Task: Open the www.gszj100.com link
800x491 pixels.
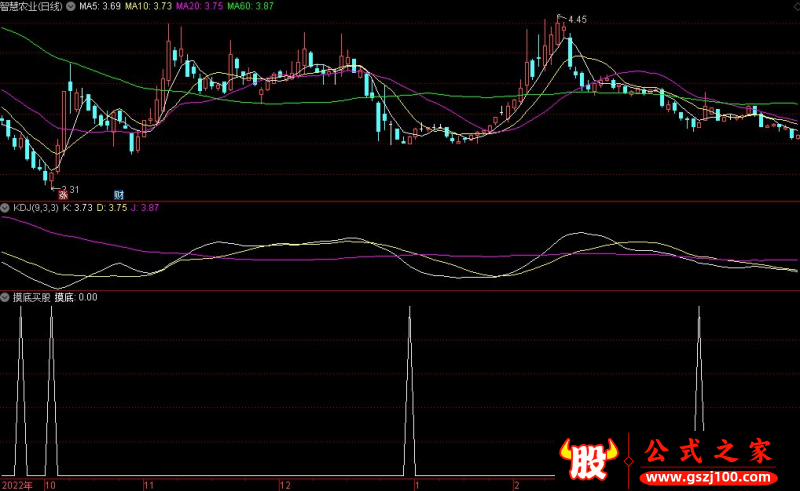Action: click(706, 478)
